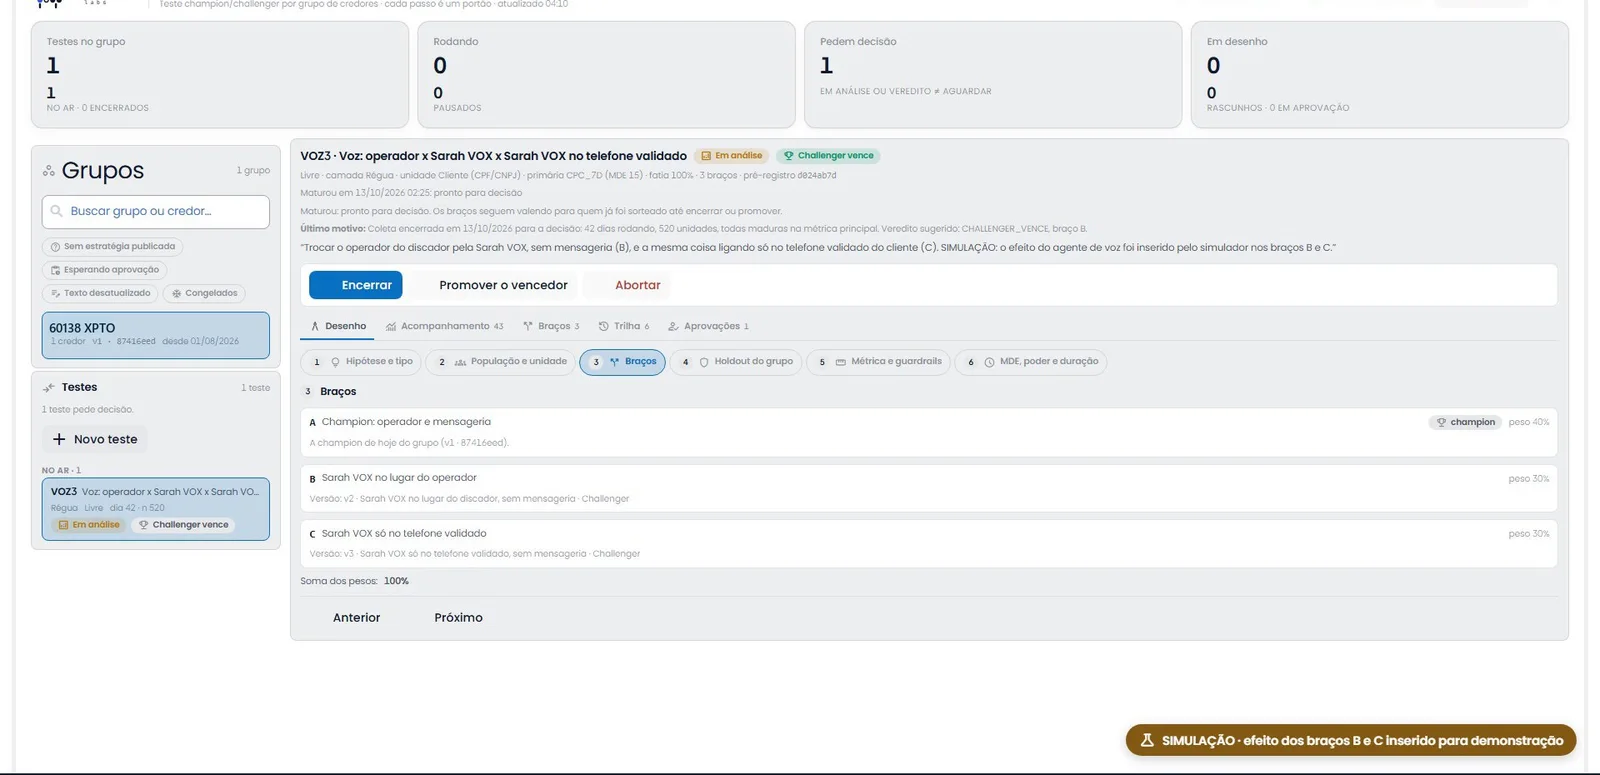
Task: Select the 60138 XPTO group card
Action: click(156, 335)
